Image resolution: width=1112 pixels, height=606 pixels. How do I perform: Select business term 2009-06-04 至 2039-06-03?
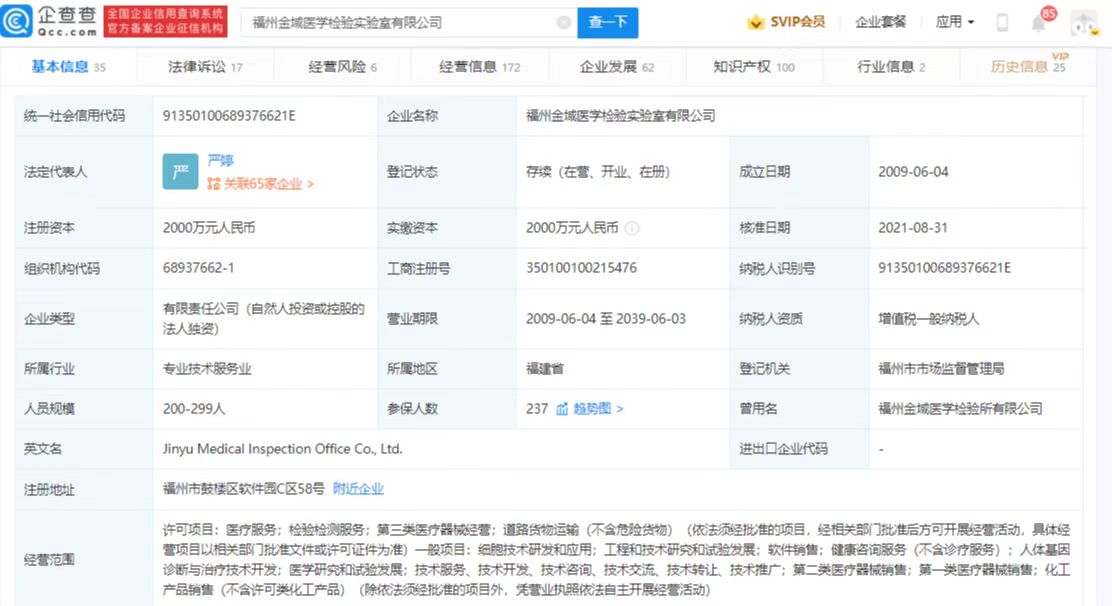click(x=606, y=319)
